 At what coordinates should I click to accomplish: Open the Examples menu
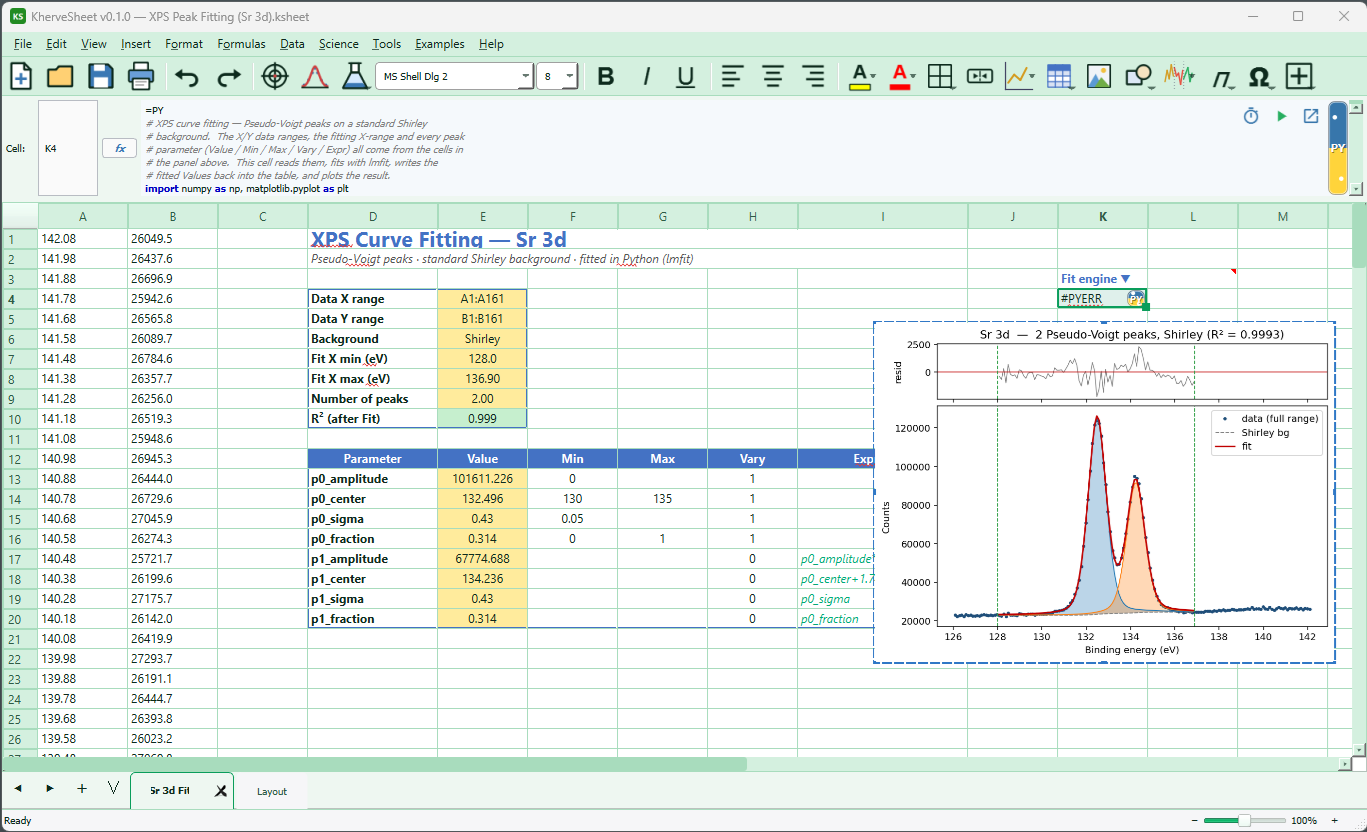pos(440,44)
